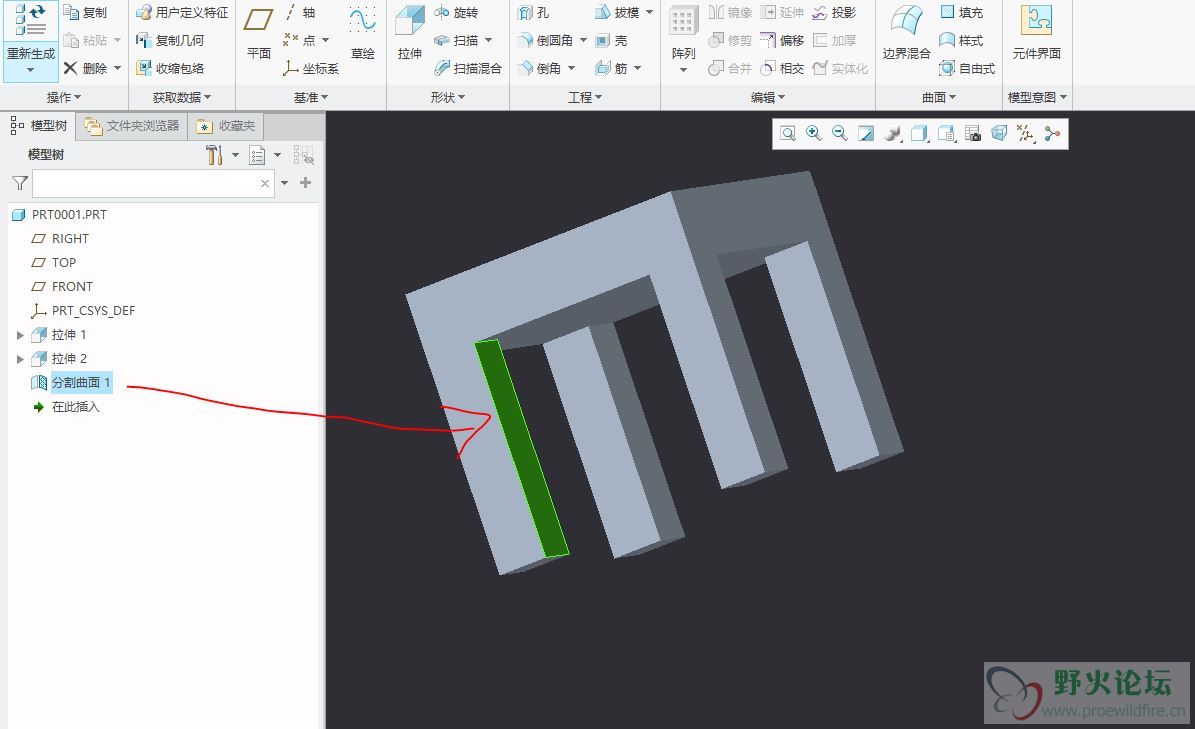
Task: Select the Revolve (旋转) tool
Action: click(456, 13)
